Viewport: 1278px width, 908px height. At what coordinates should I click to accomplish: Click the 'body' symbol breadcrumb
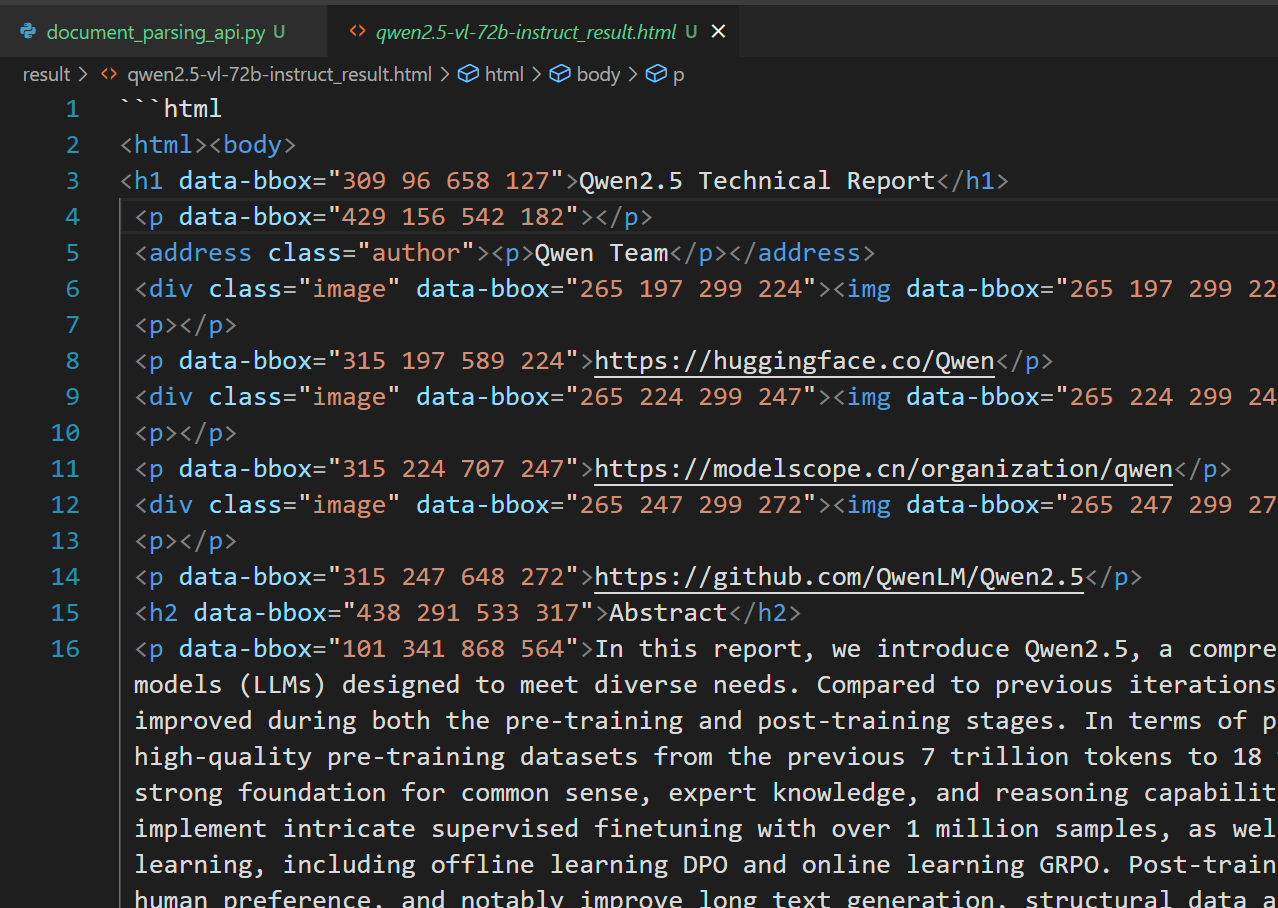598,74
